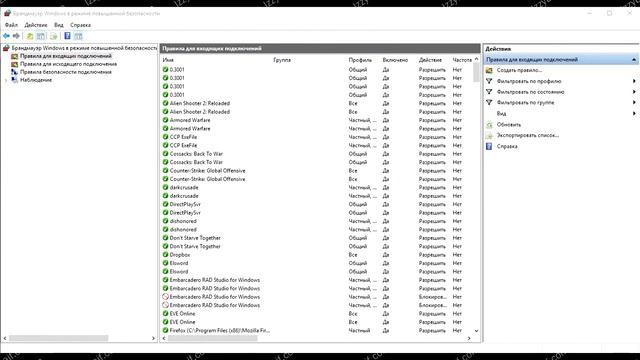Click the right arrow of the rules list horizontal scrollbar

pos(469,338)
